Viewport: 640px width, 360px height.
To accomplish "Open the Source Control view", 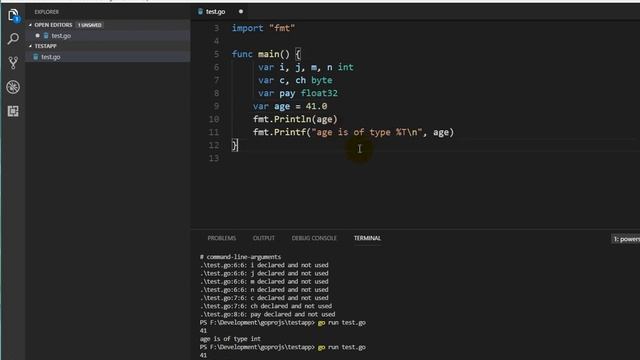I will 13,63.
